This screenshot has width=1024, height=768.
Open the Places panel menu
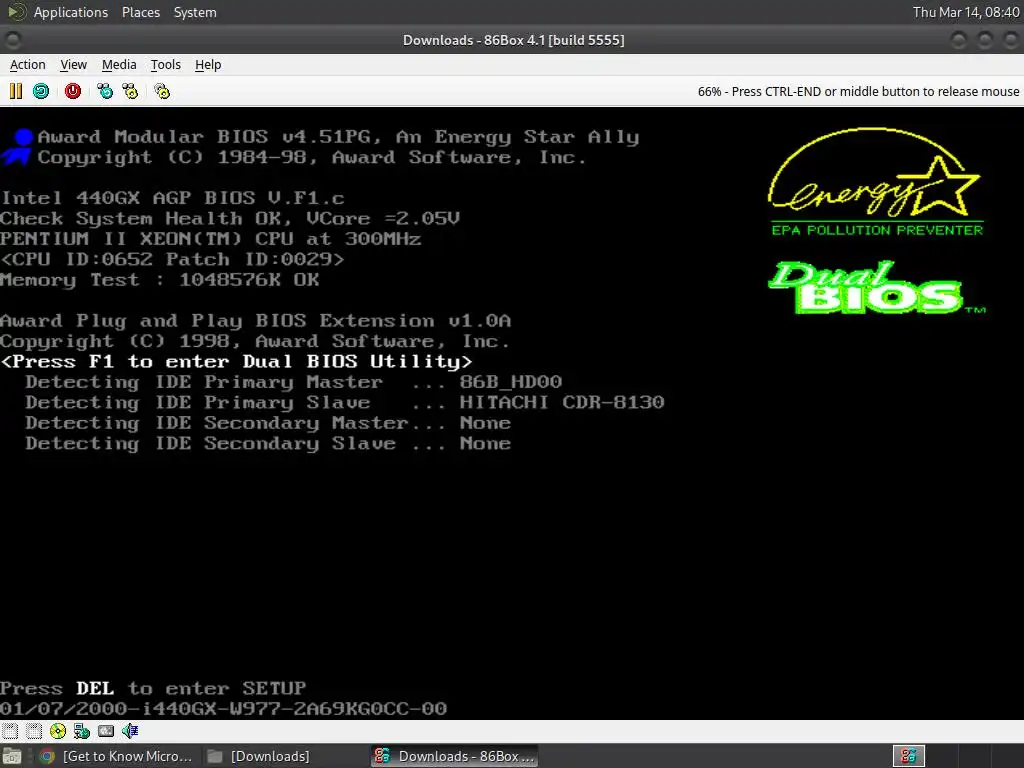140,12
